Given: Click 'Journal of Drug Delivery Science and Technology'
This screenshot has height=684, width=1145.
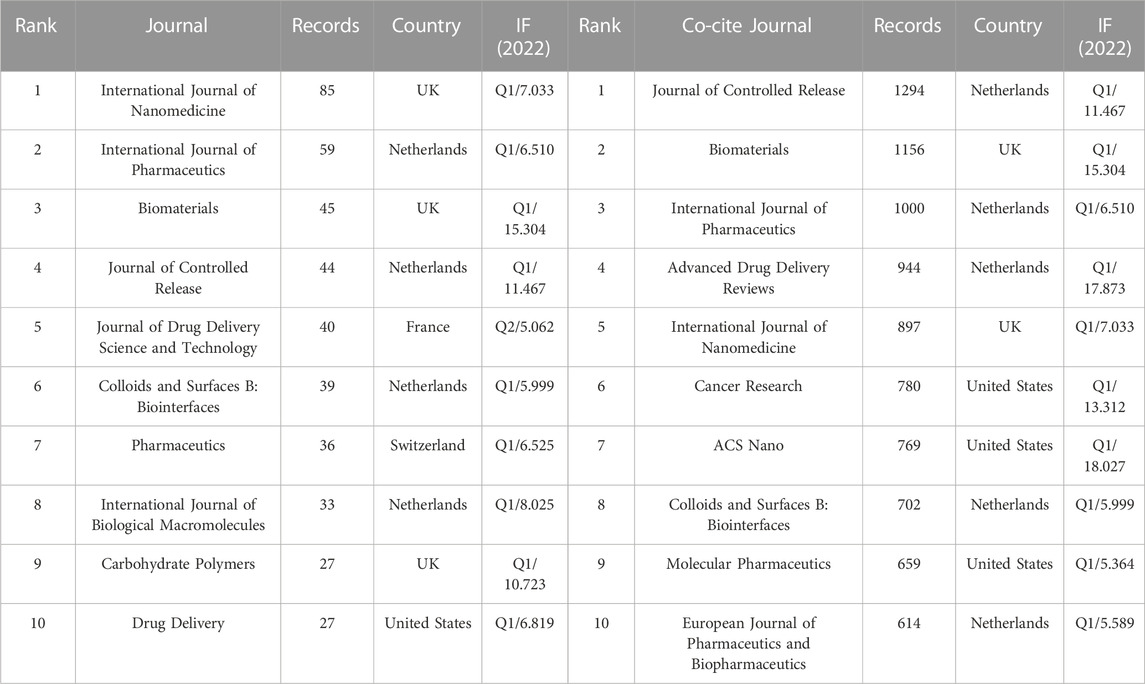Looking at the screenshot, I should pyautogui.click(x=178, y=337).
